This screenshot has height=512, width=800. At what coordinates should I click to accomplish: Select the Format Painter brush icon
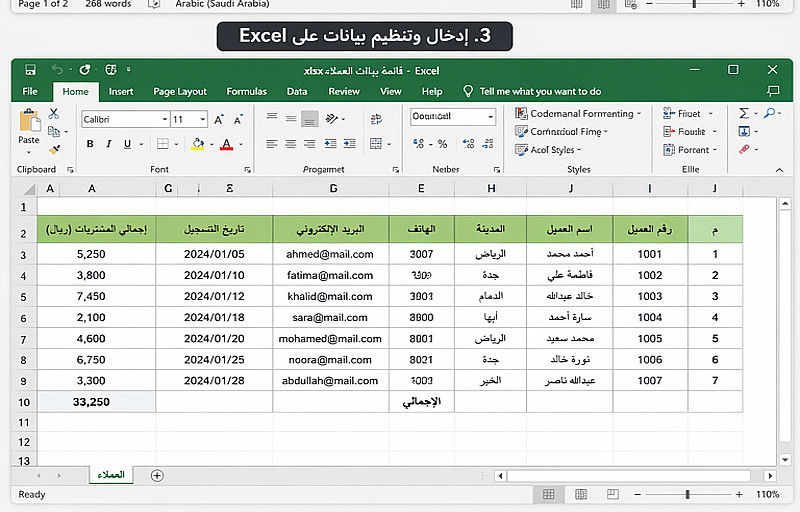coord(54,149)
